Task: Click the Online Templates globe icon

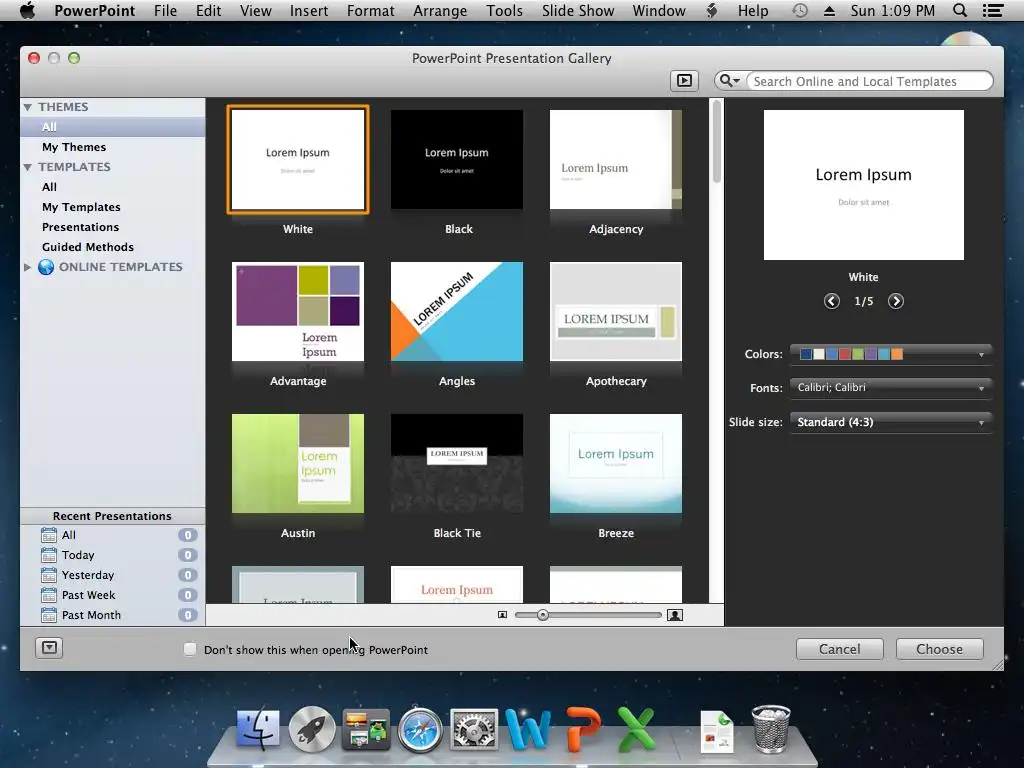Action: [46, 267]
